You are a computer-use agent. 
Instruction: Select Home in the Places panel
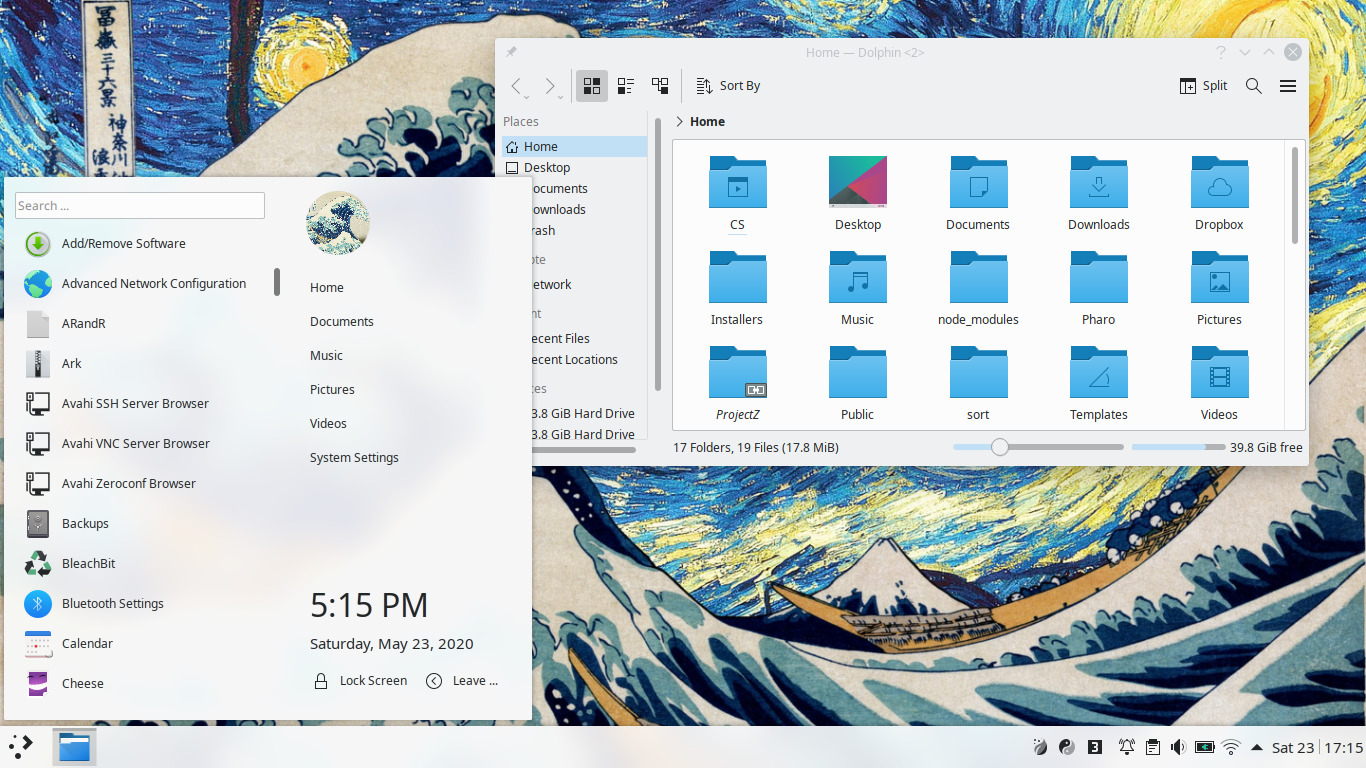574,146
